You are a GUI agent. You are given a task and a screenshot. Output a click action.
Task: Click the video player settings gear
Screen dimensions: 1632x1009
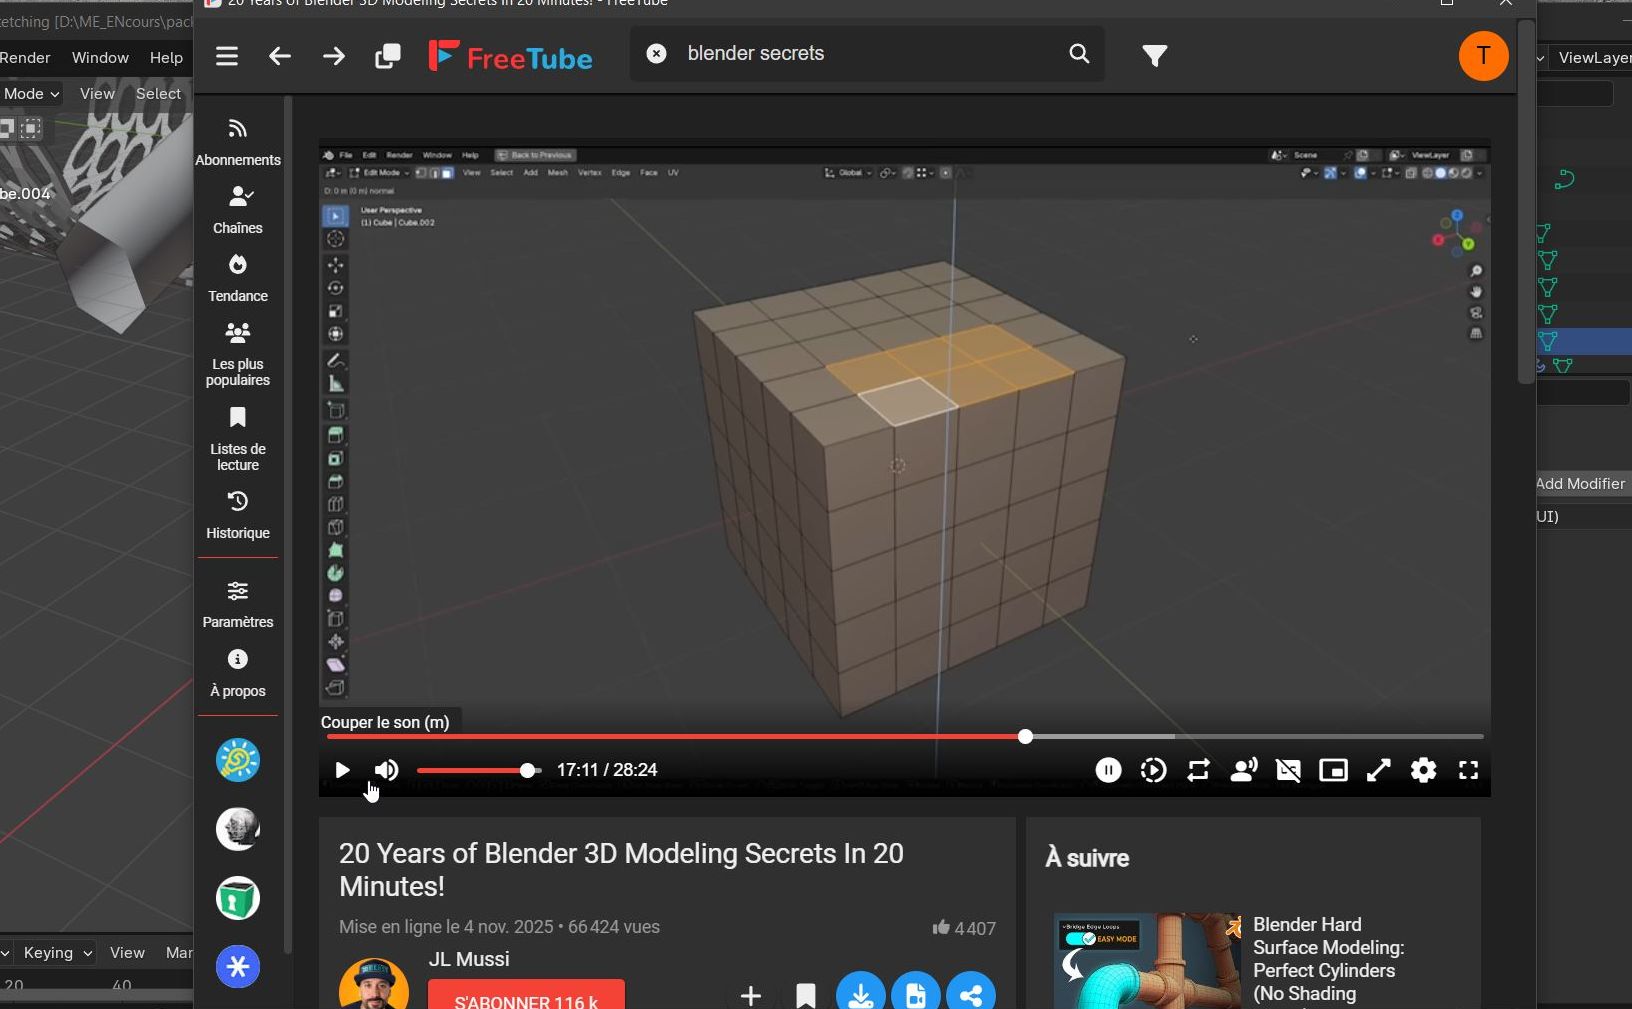(x=1423, y=770)
